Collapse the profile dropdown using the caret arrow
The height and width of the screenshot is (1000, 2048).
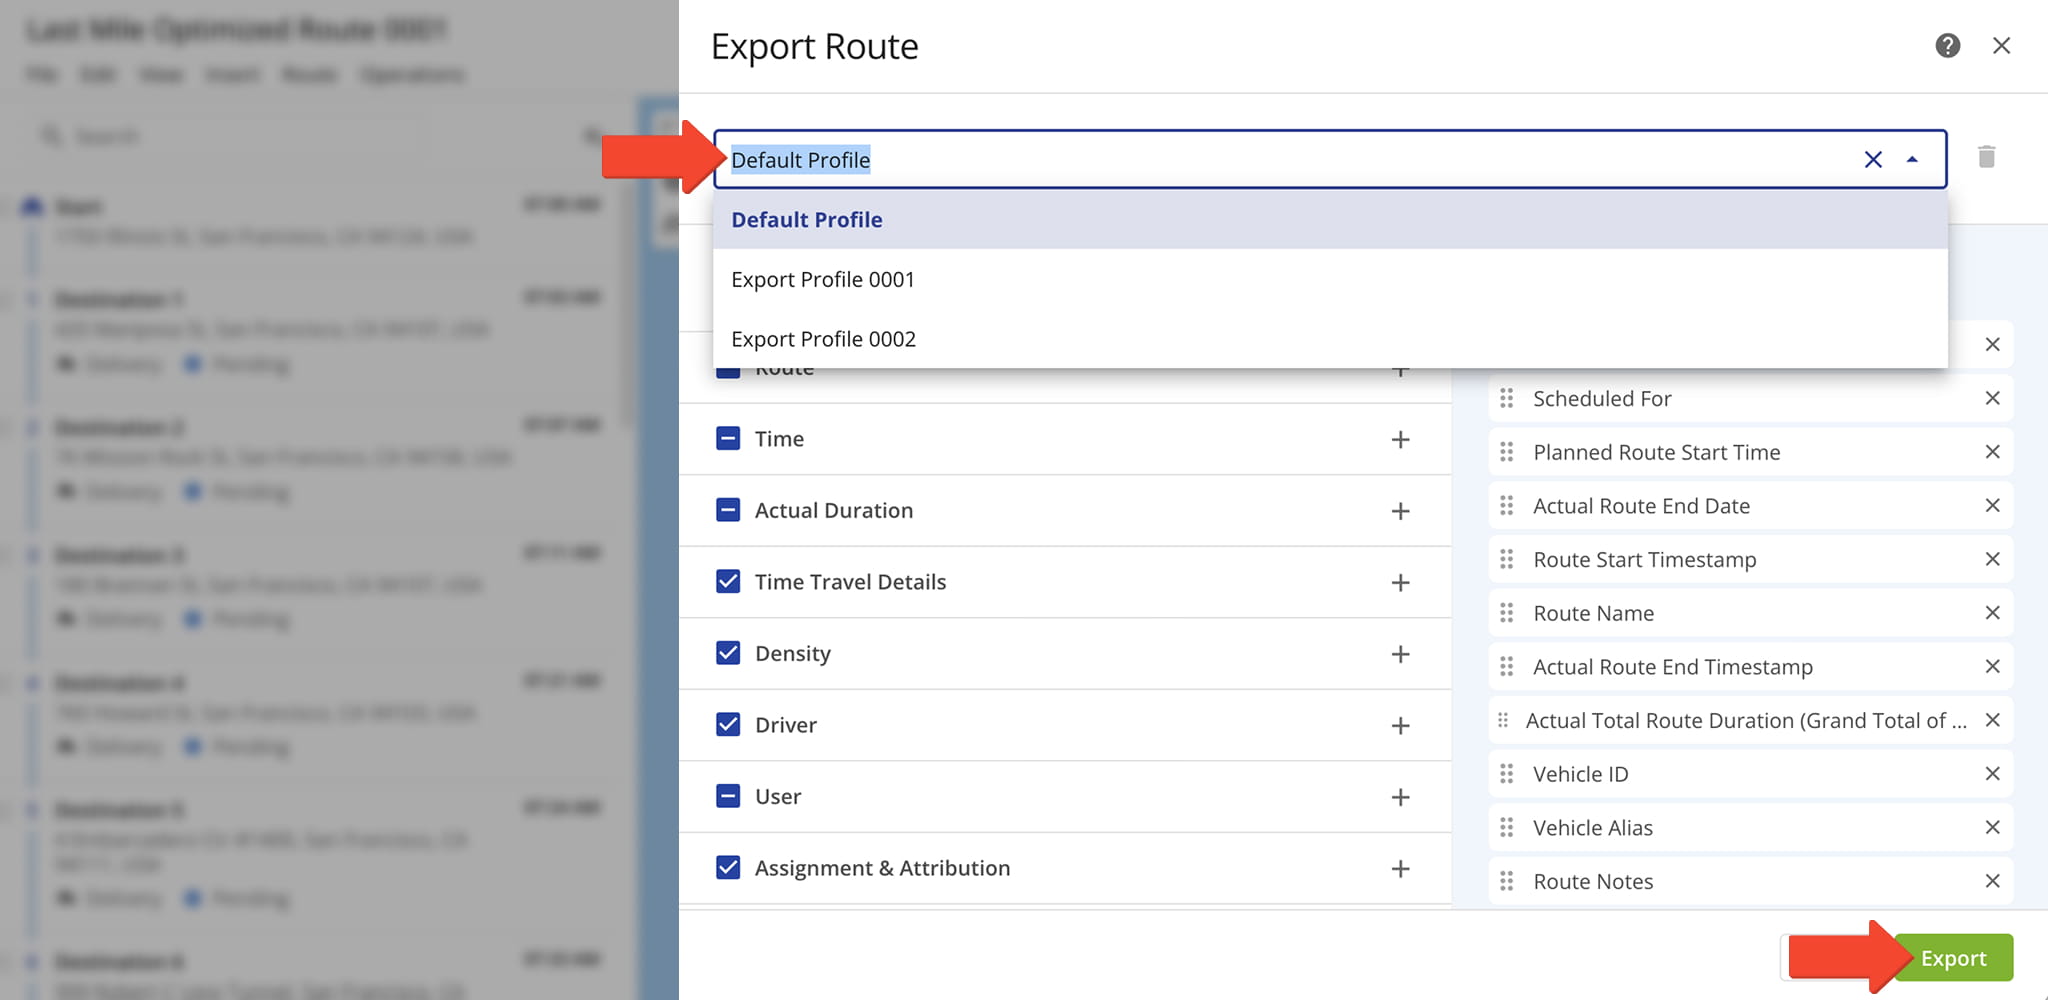click(1912, 160)
